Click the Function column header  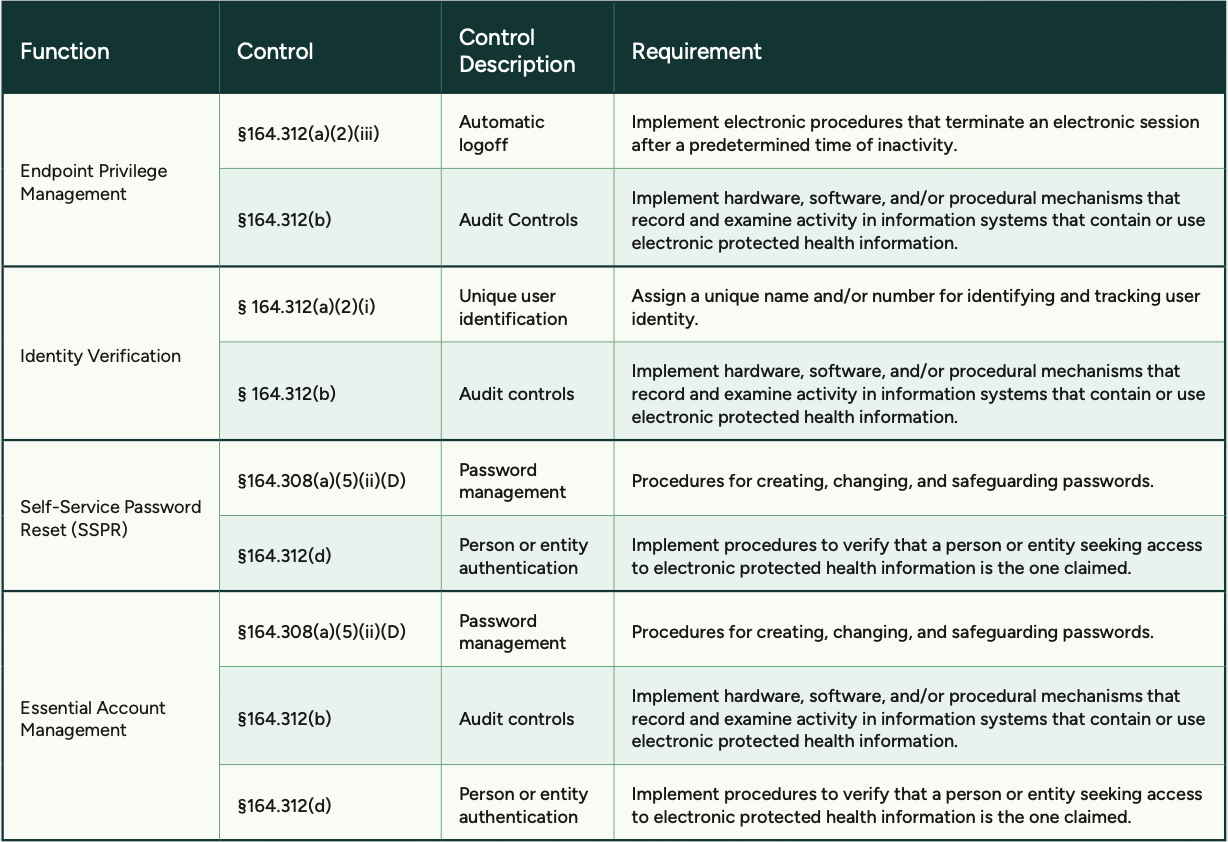65,51
